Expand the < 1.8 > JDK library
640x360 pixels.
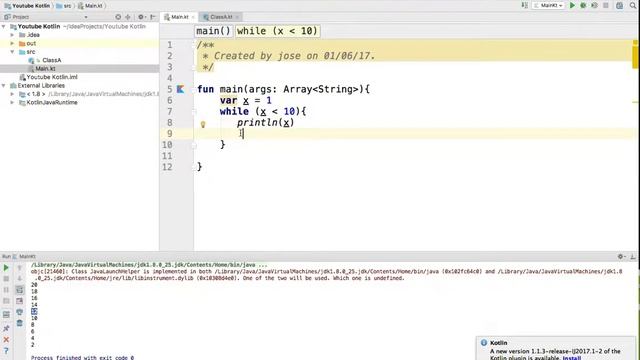click(x=12, y=94)
